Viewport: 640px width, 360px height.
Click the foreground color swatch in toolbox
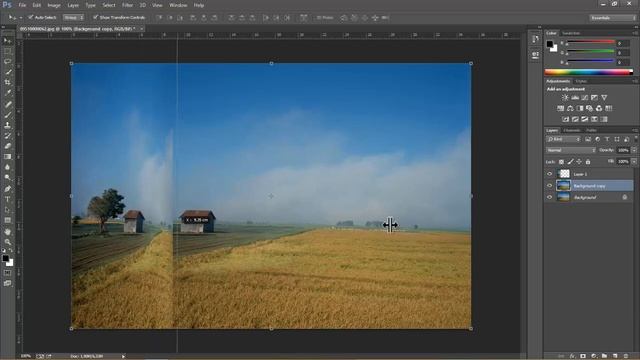(5, 258)
